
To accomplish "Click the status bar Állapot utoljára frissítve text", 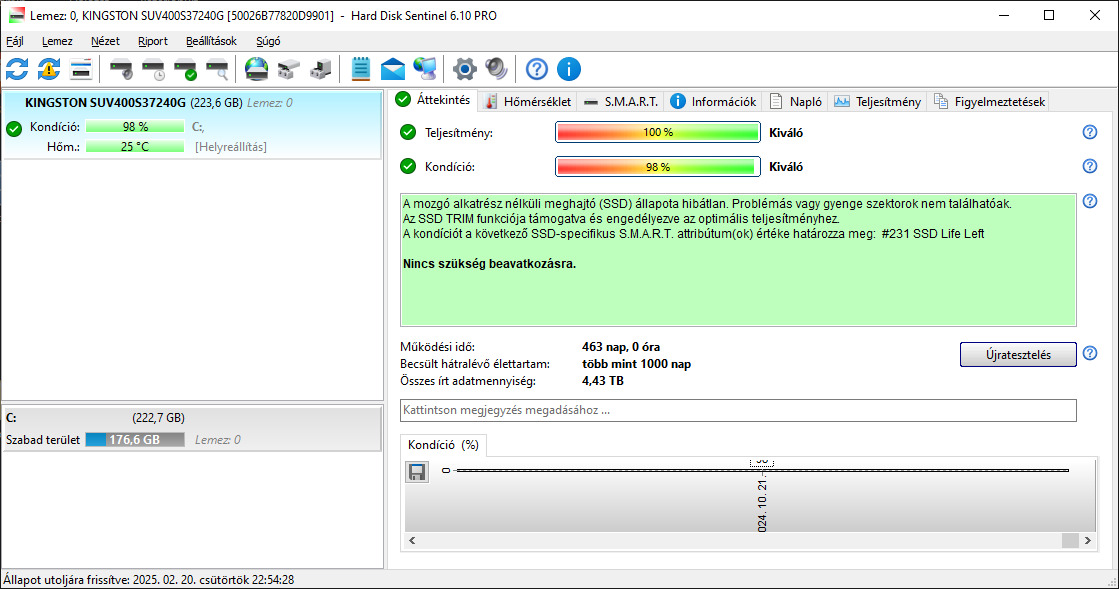I will coord(148,580).
